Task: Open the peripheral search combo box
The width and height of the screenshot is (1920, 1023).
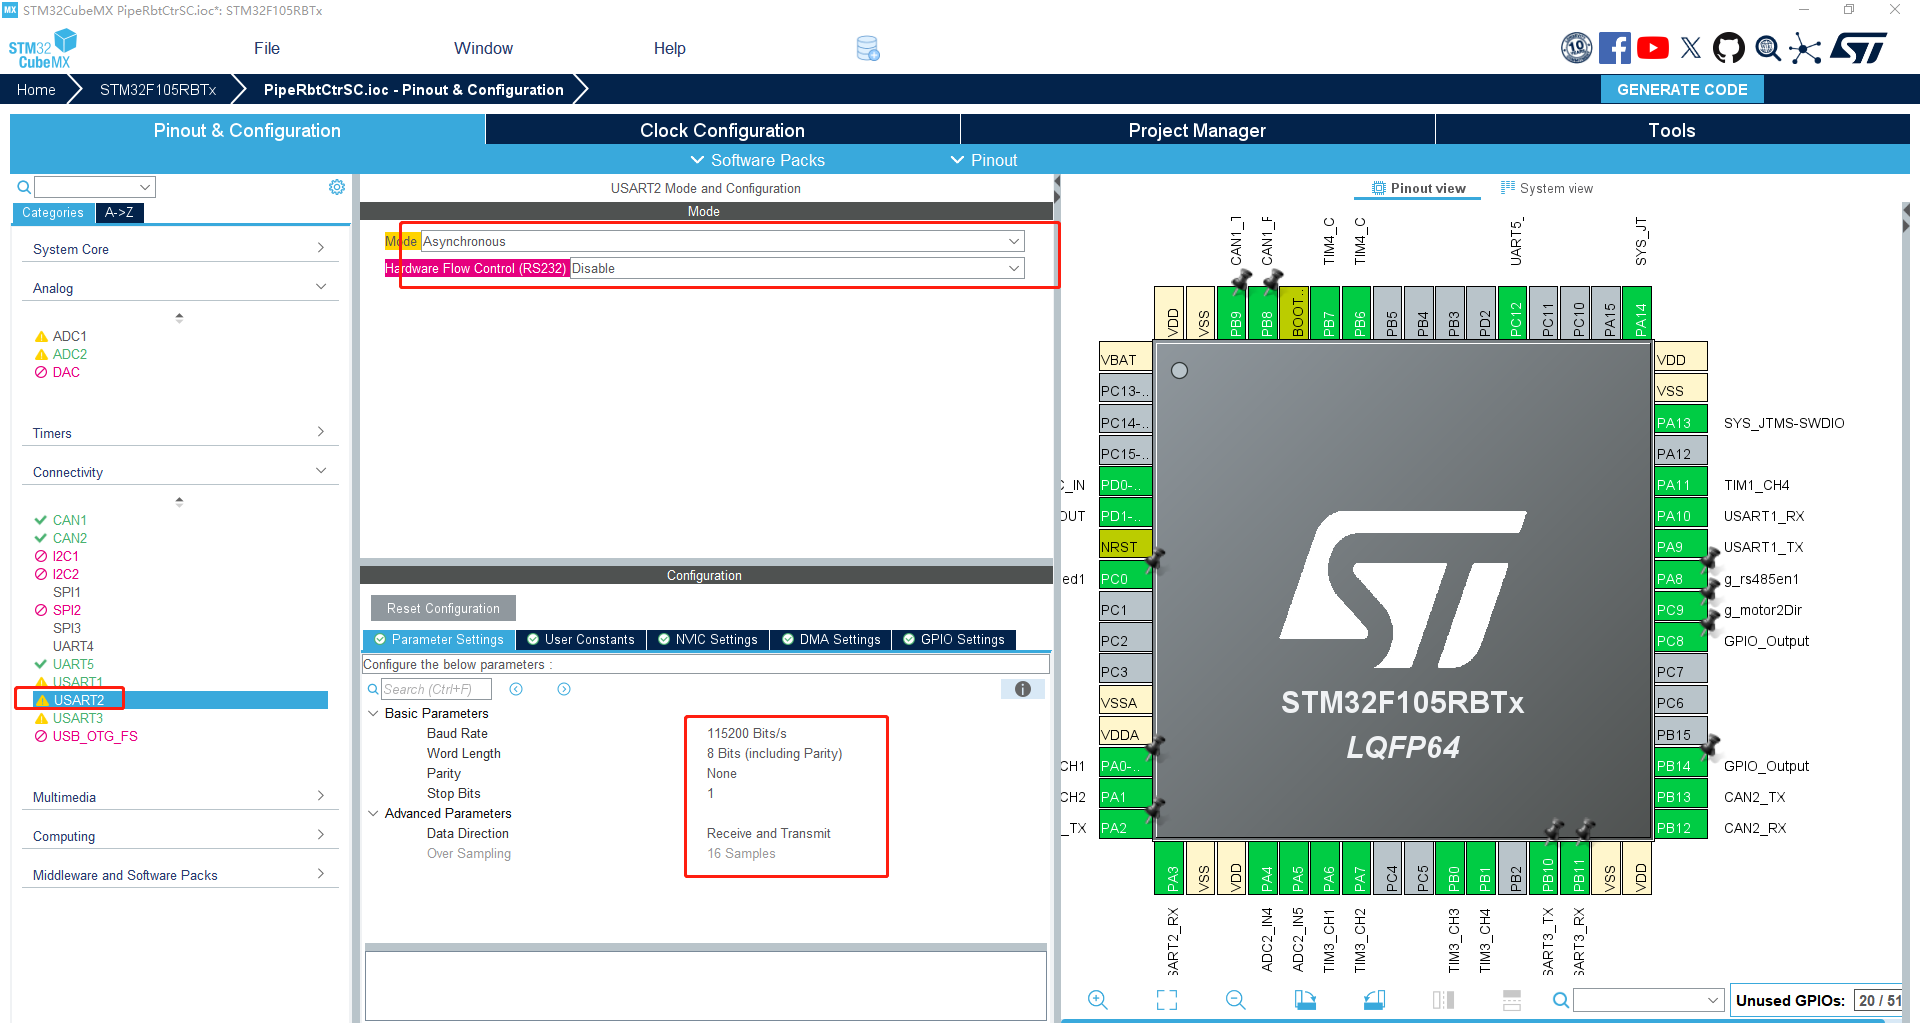Action: point(95,187)
